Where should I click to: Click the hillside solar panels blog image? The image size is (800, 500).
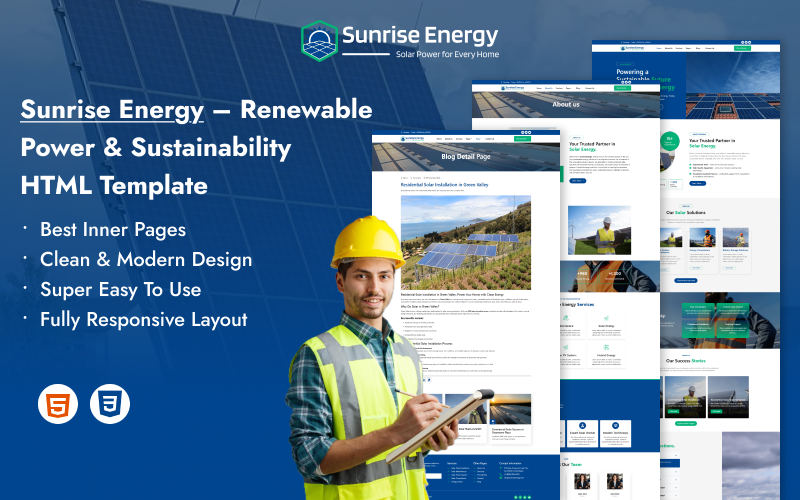pyautogui.click(x=465, y=242)
